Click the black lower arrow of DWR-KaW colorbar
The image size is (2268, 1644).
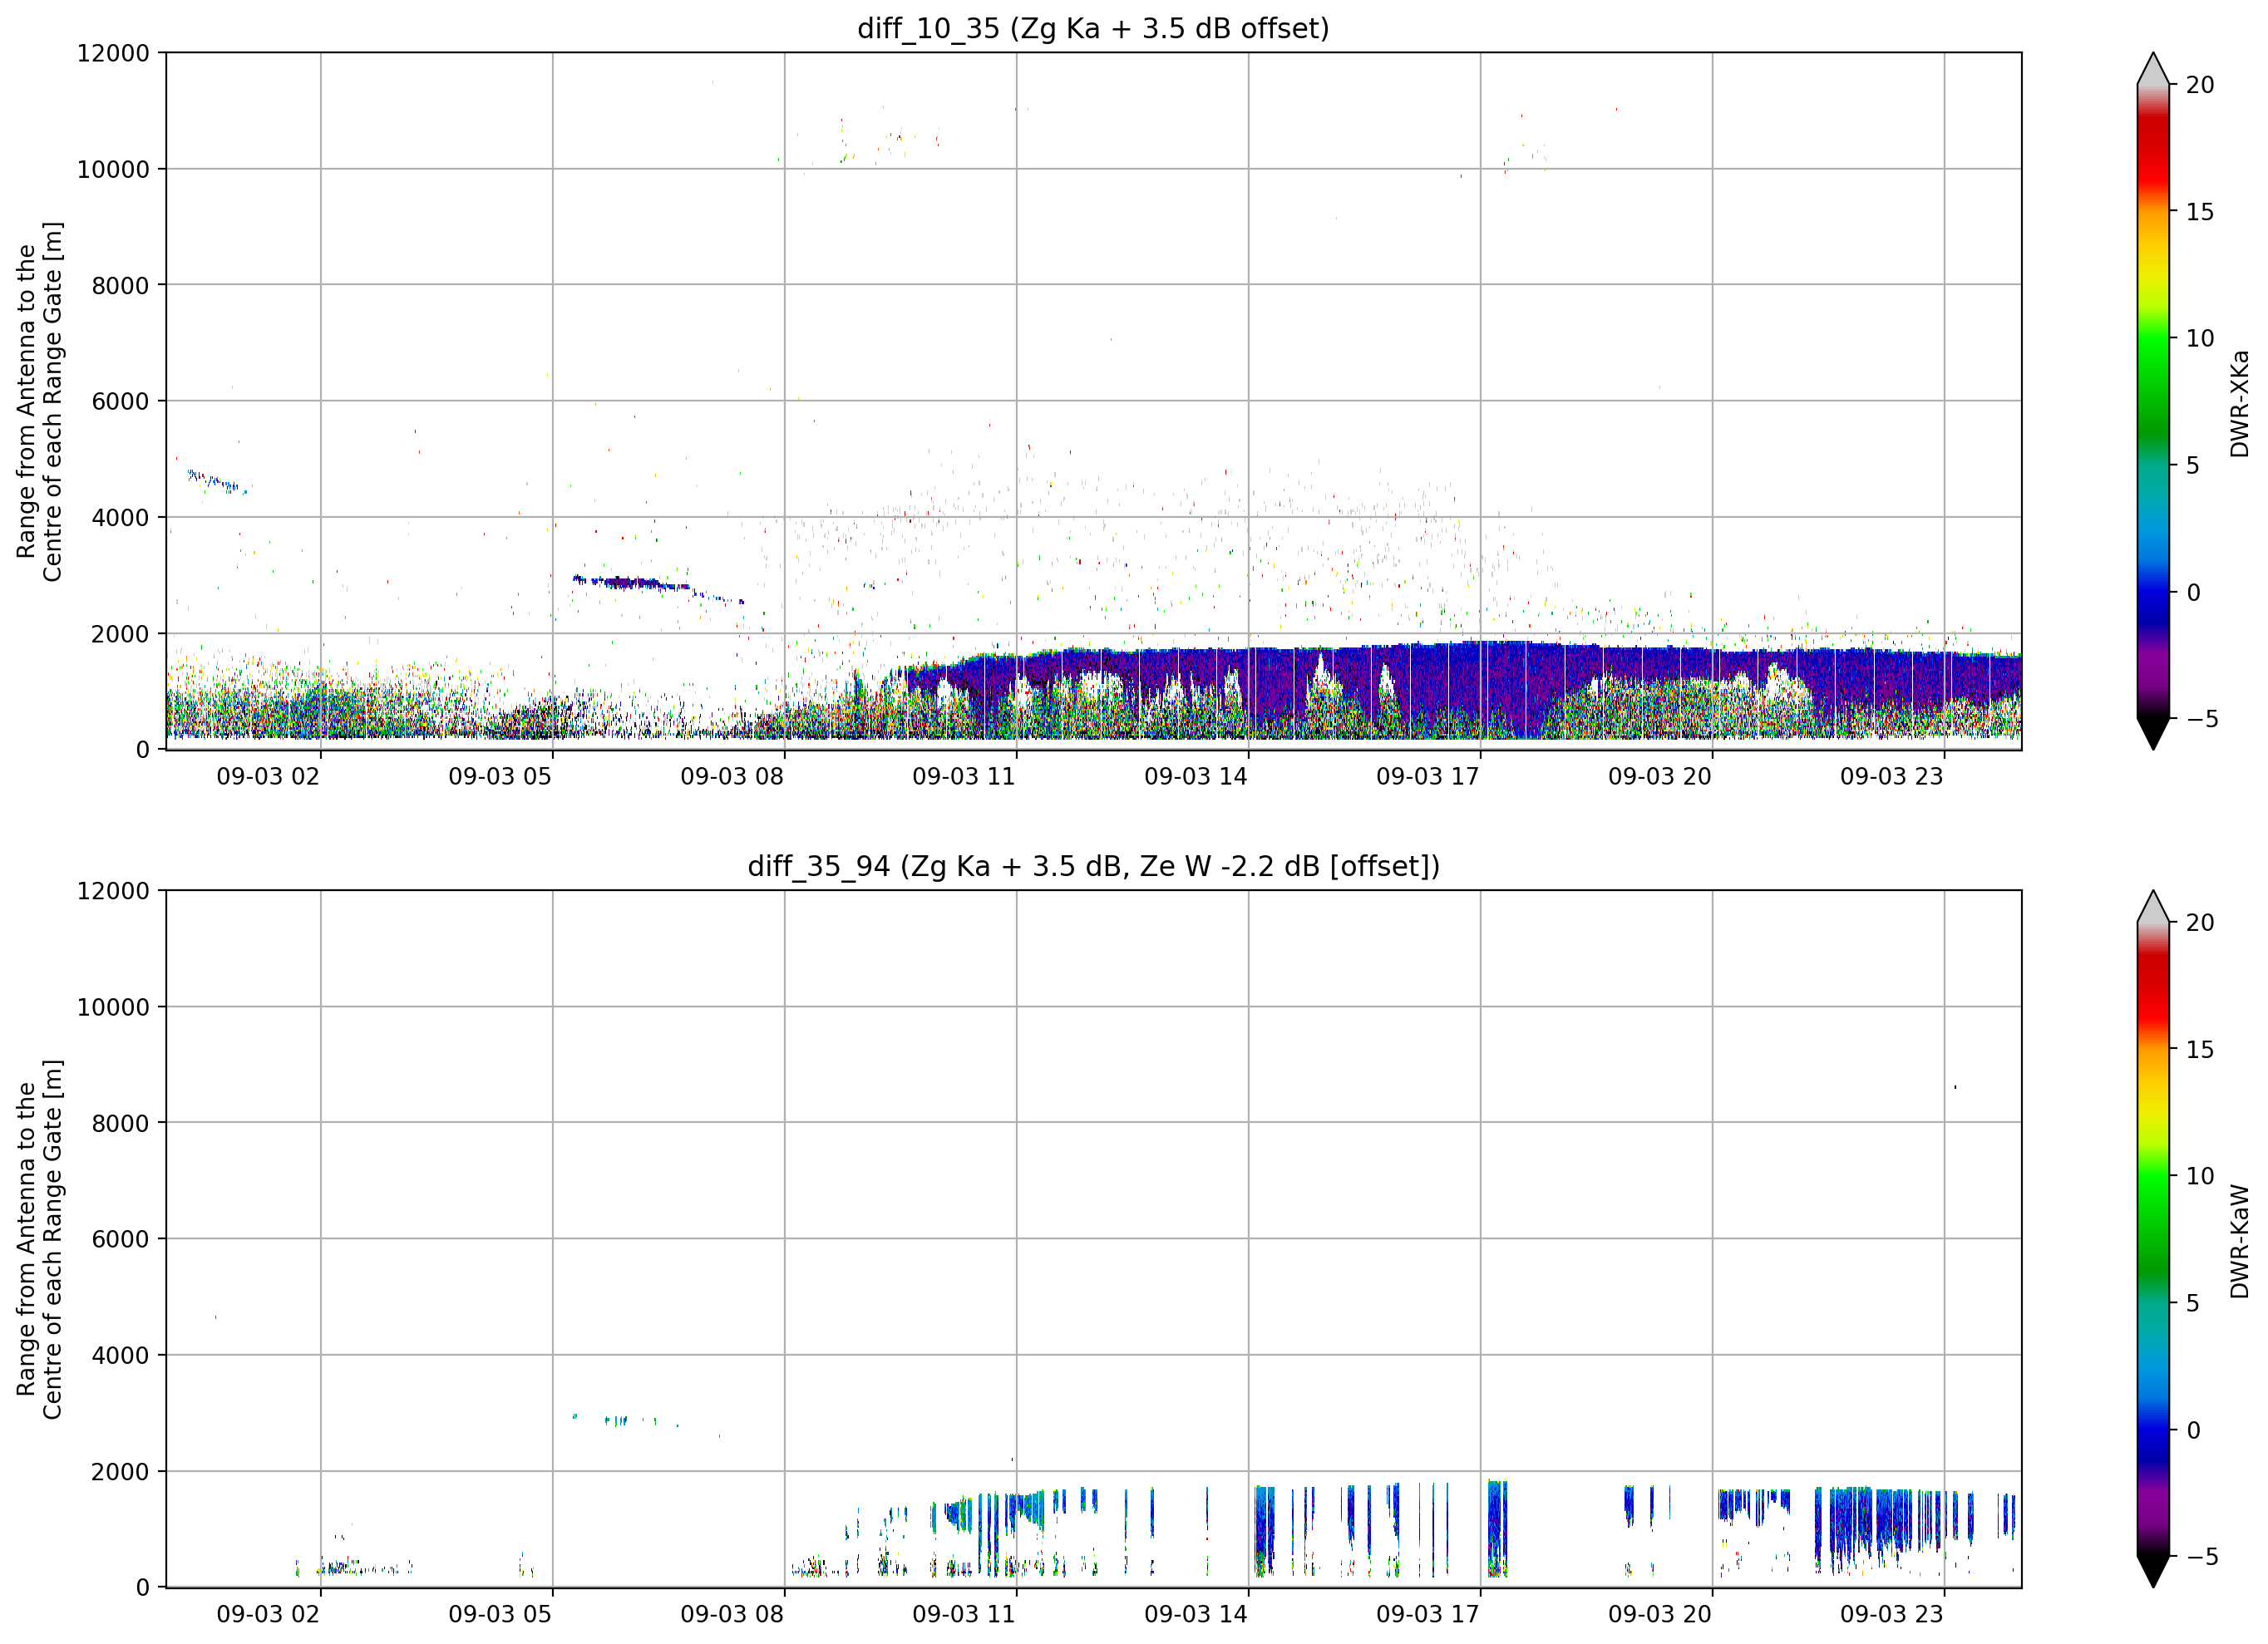(2153, 1571)
